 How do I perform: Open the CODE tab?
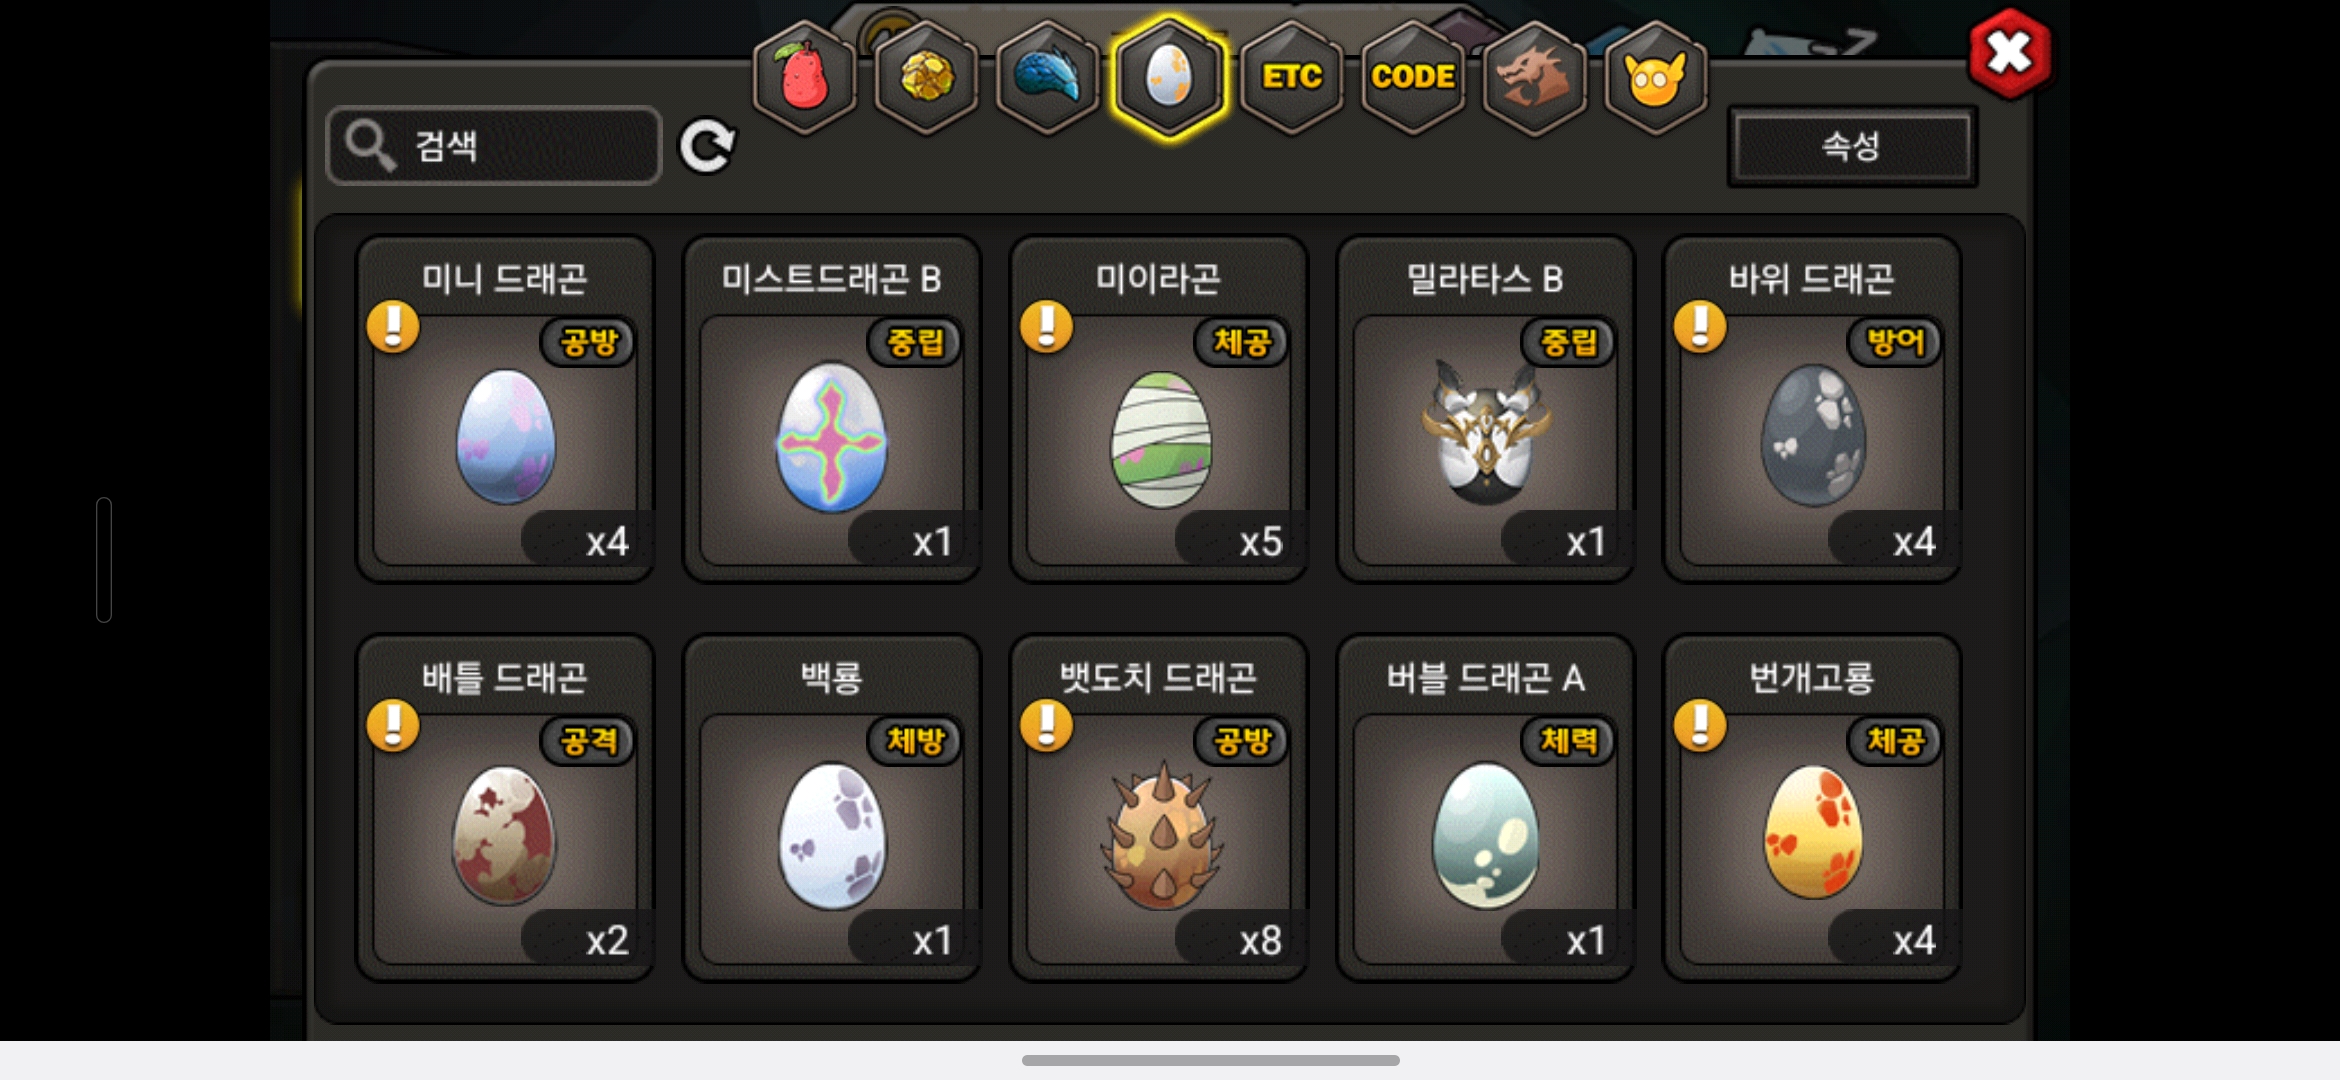[1413, 78]
